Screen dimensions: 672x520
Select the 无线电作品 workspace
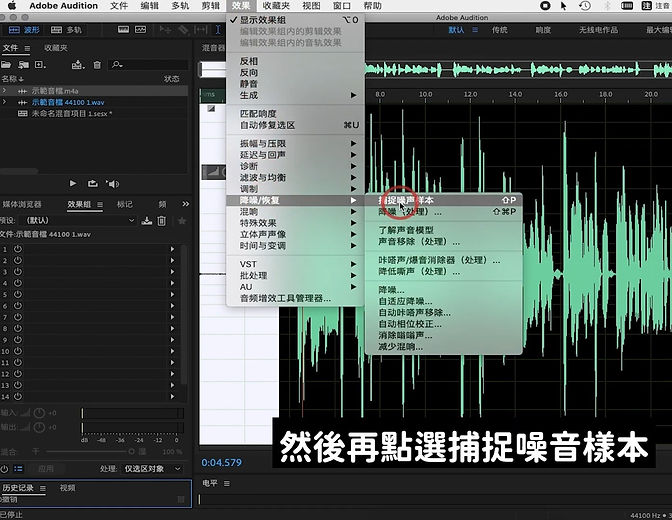[598, 30]
